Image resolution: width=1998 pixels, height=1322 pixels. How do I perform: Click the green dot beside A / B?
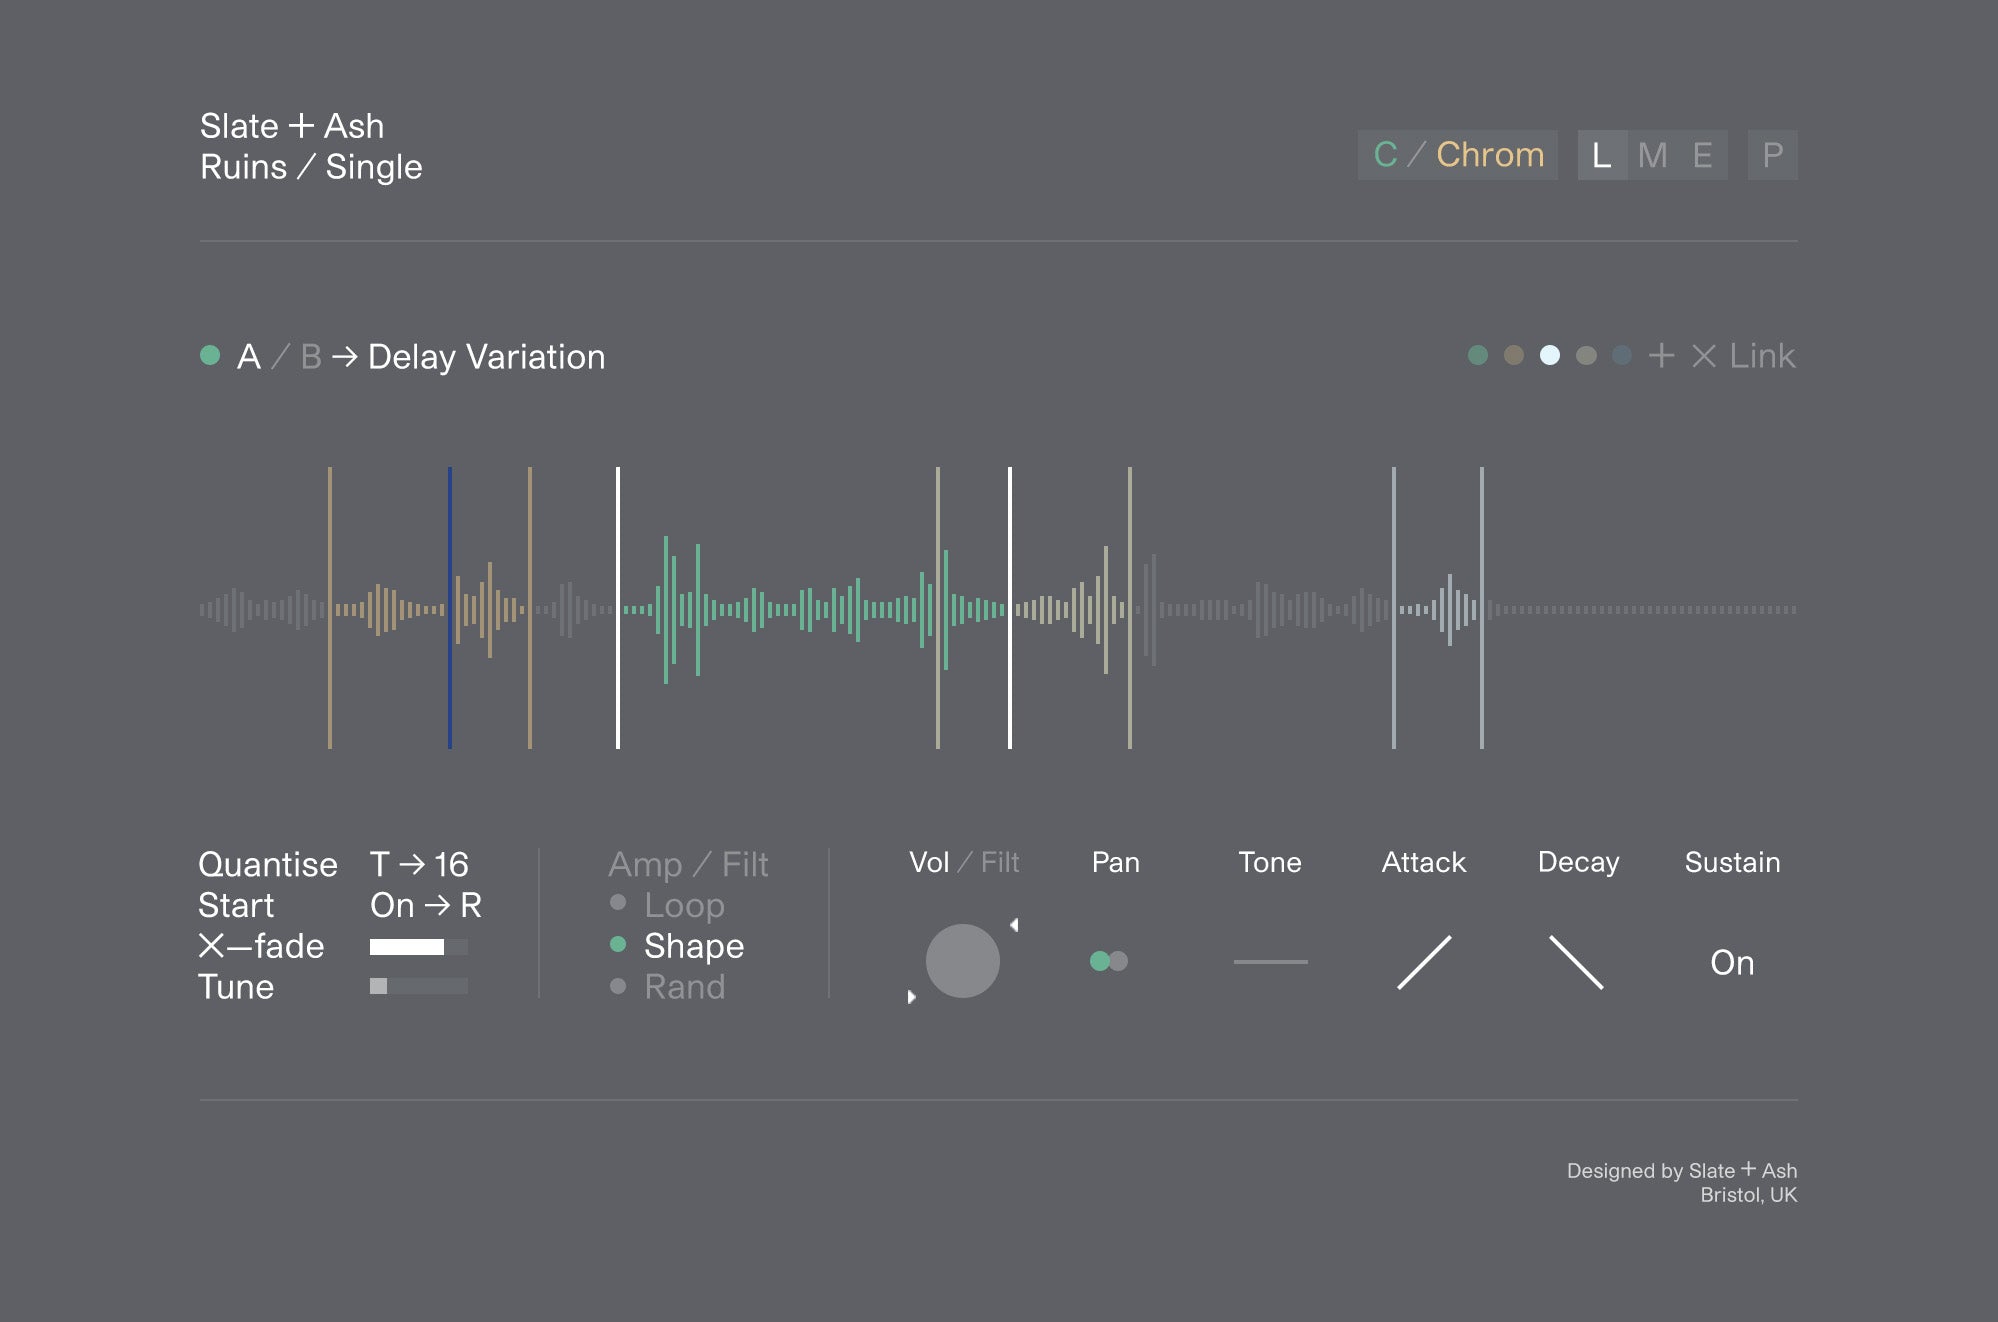210,355
